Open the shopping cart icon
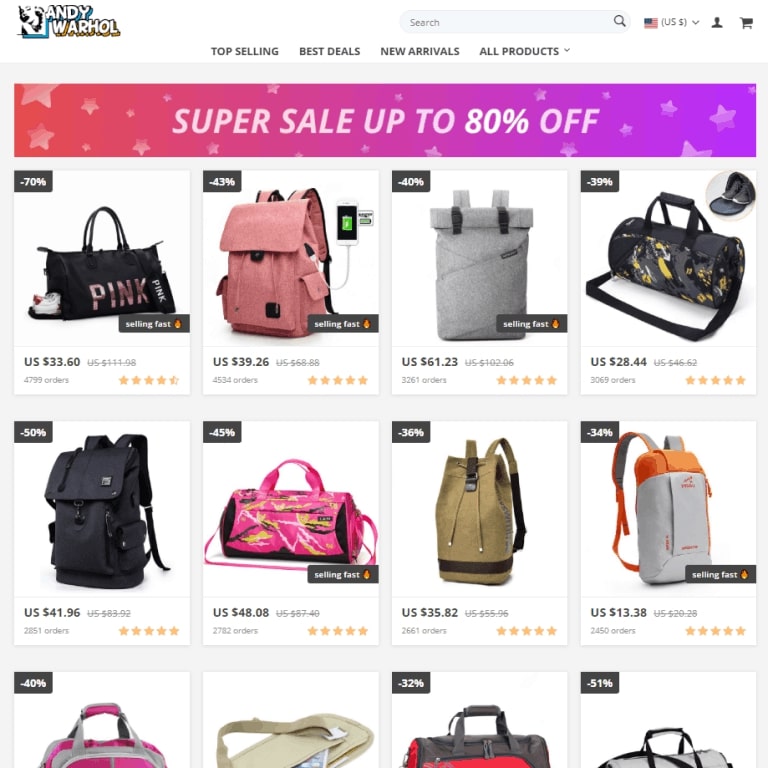 coord(746,23)
